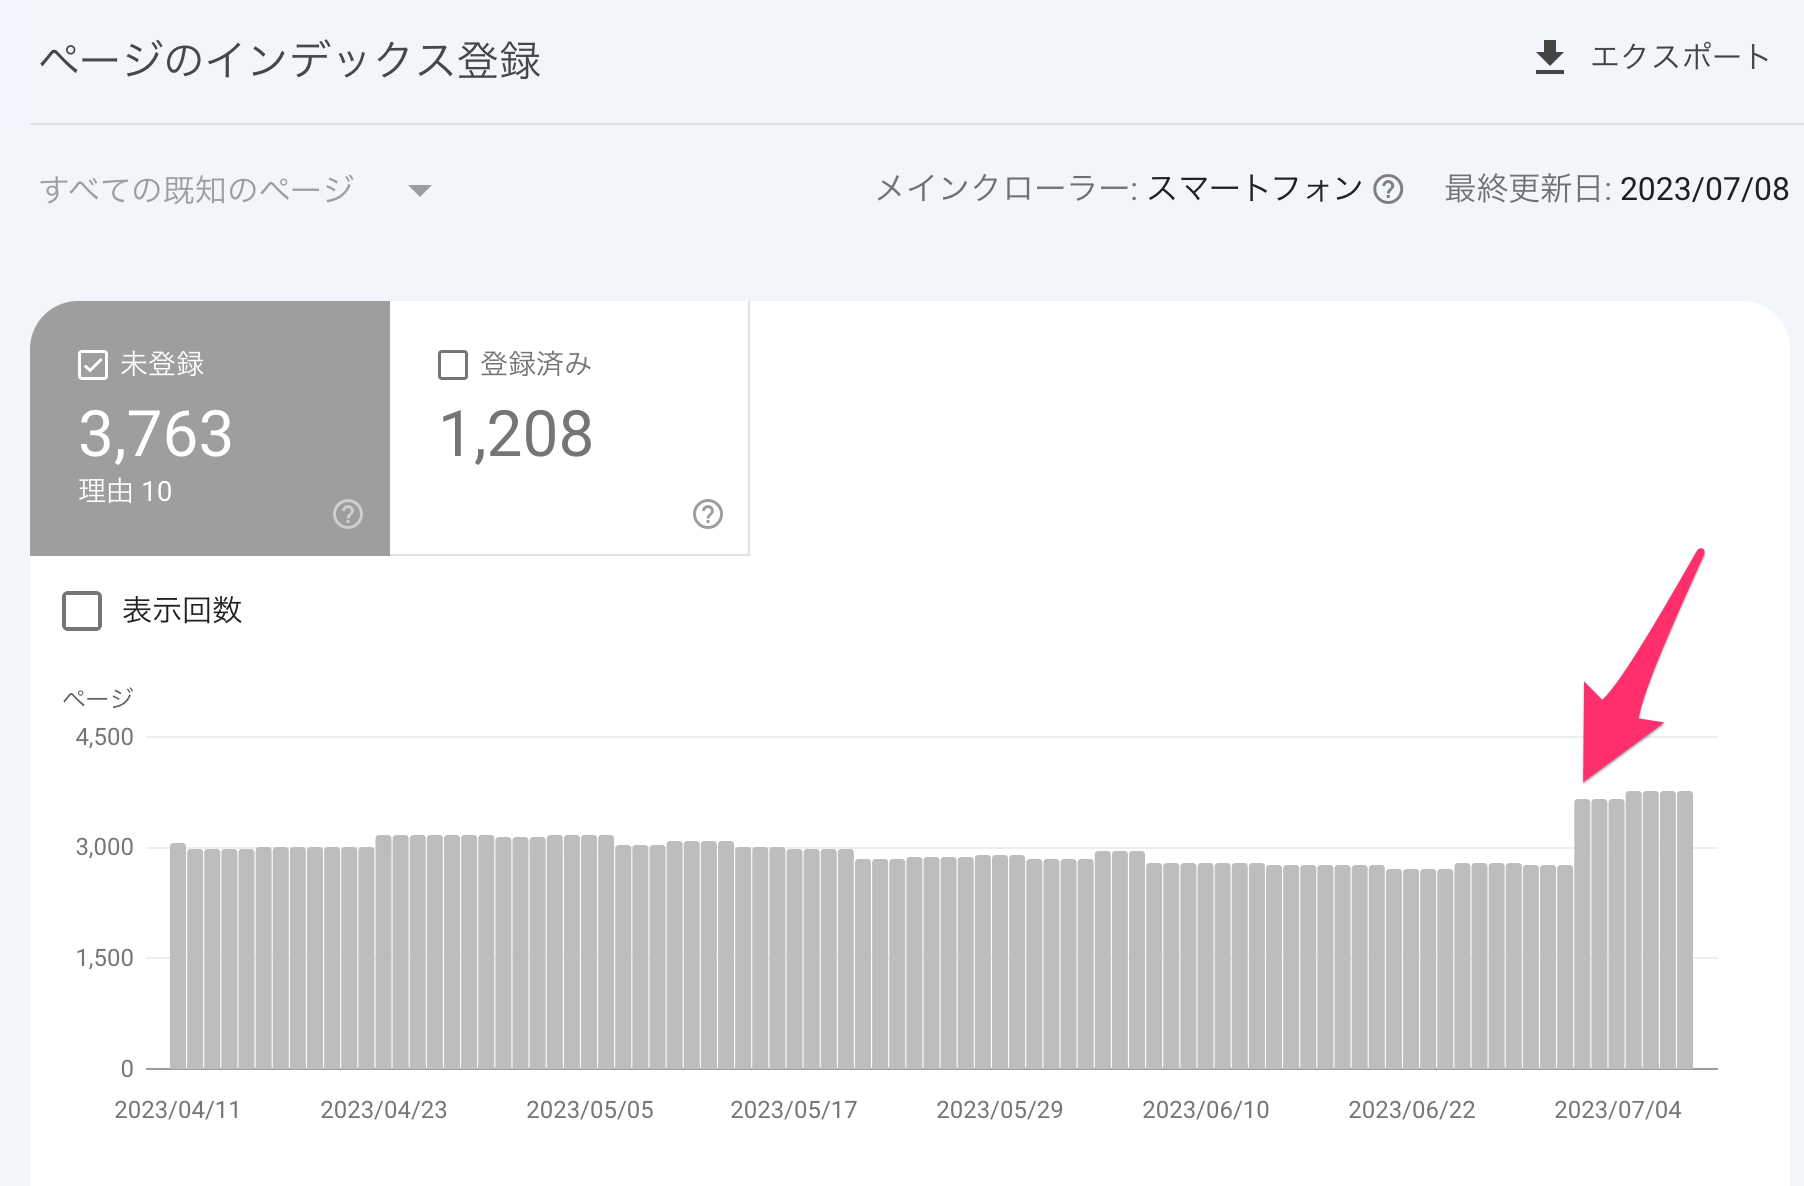
Task: Click the rightmost tallest chart bar
Action: pos(1685,930)
